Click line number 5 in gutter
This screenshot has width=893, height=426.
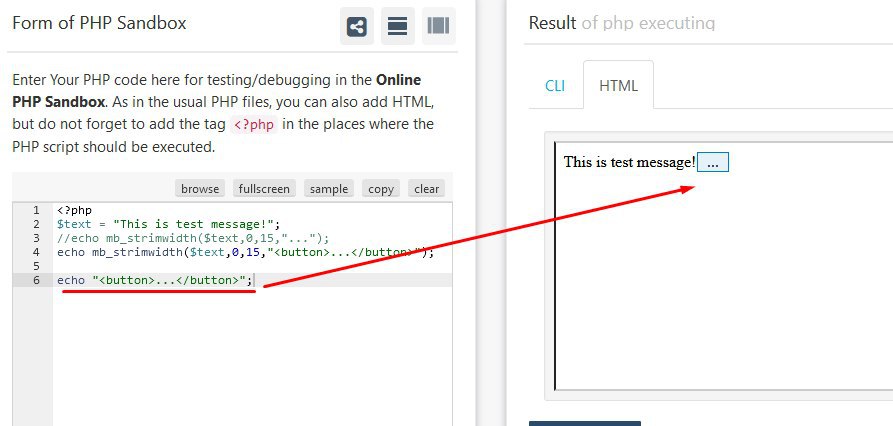(36, 266)
